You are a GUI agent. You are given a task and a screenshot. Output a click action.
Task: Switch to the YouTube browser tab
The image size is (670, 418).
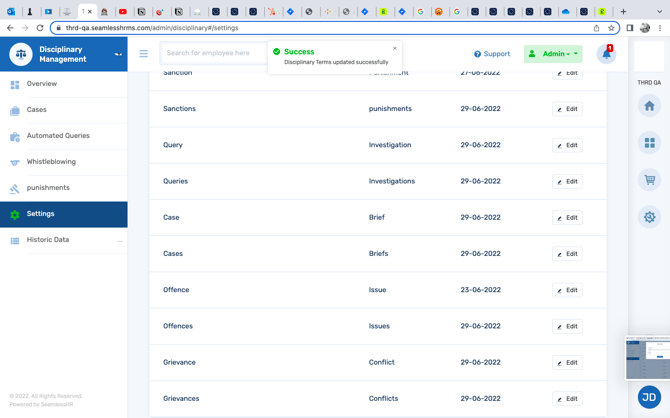click(123, 12)
